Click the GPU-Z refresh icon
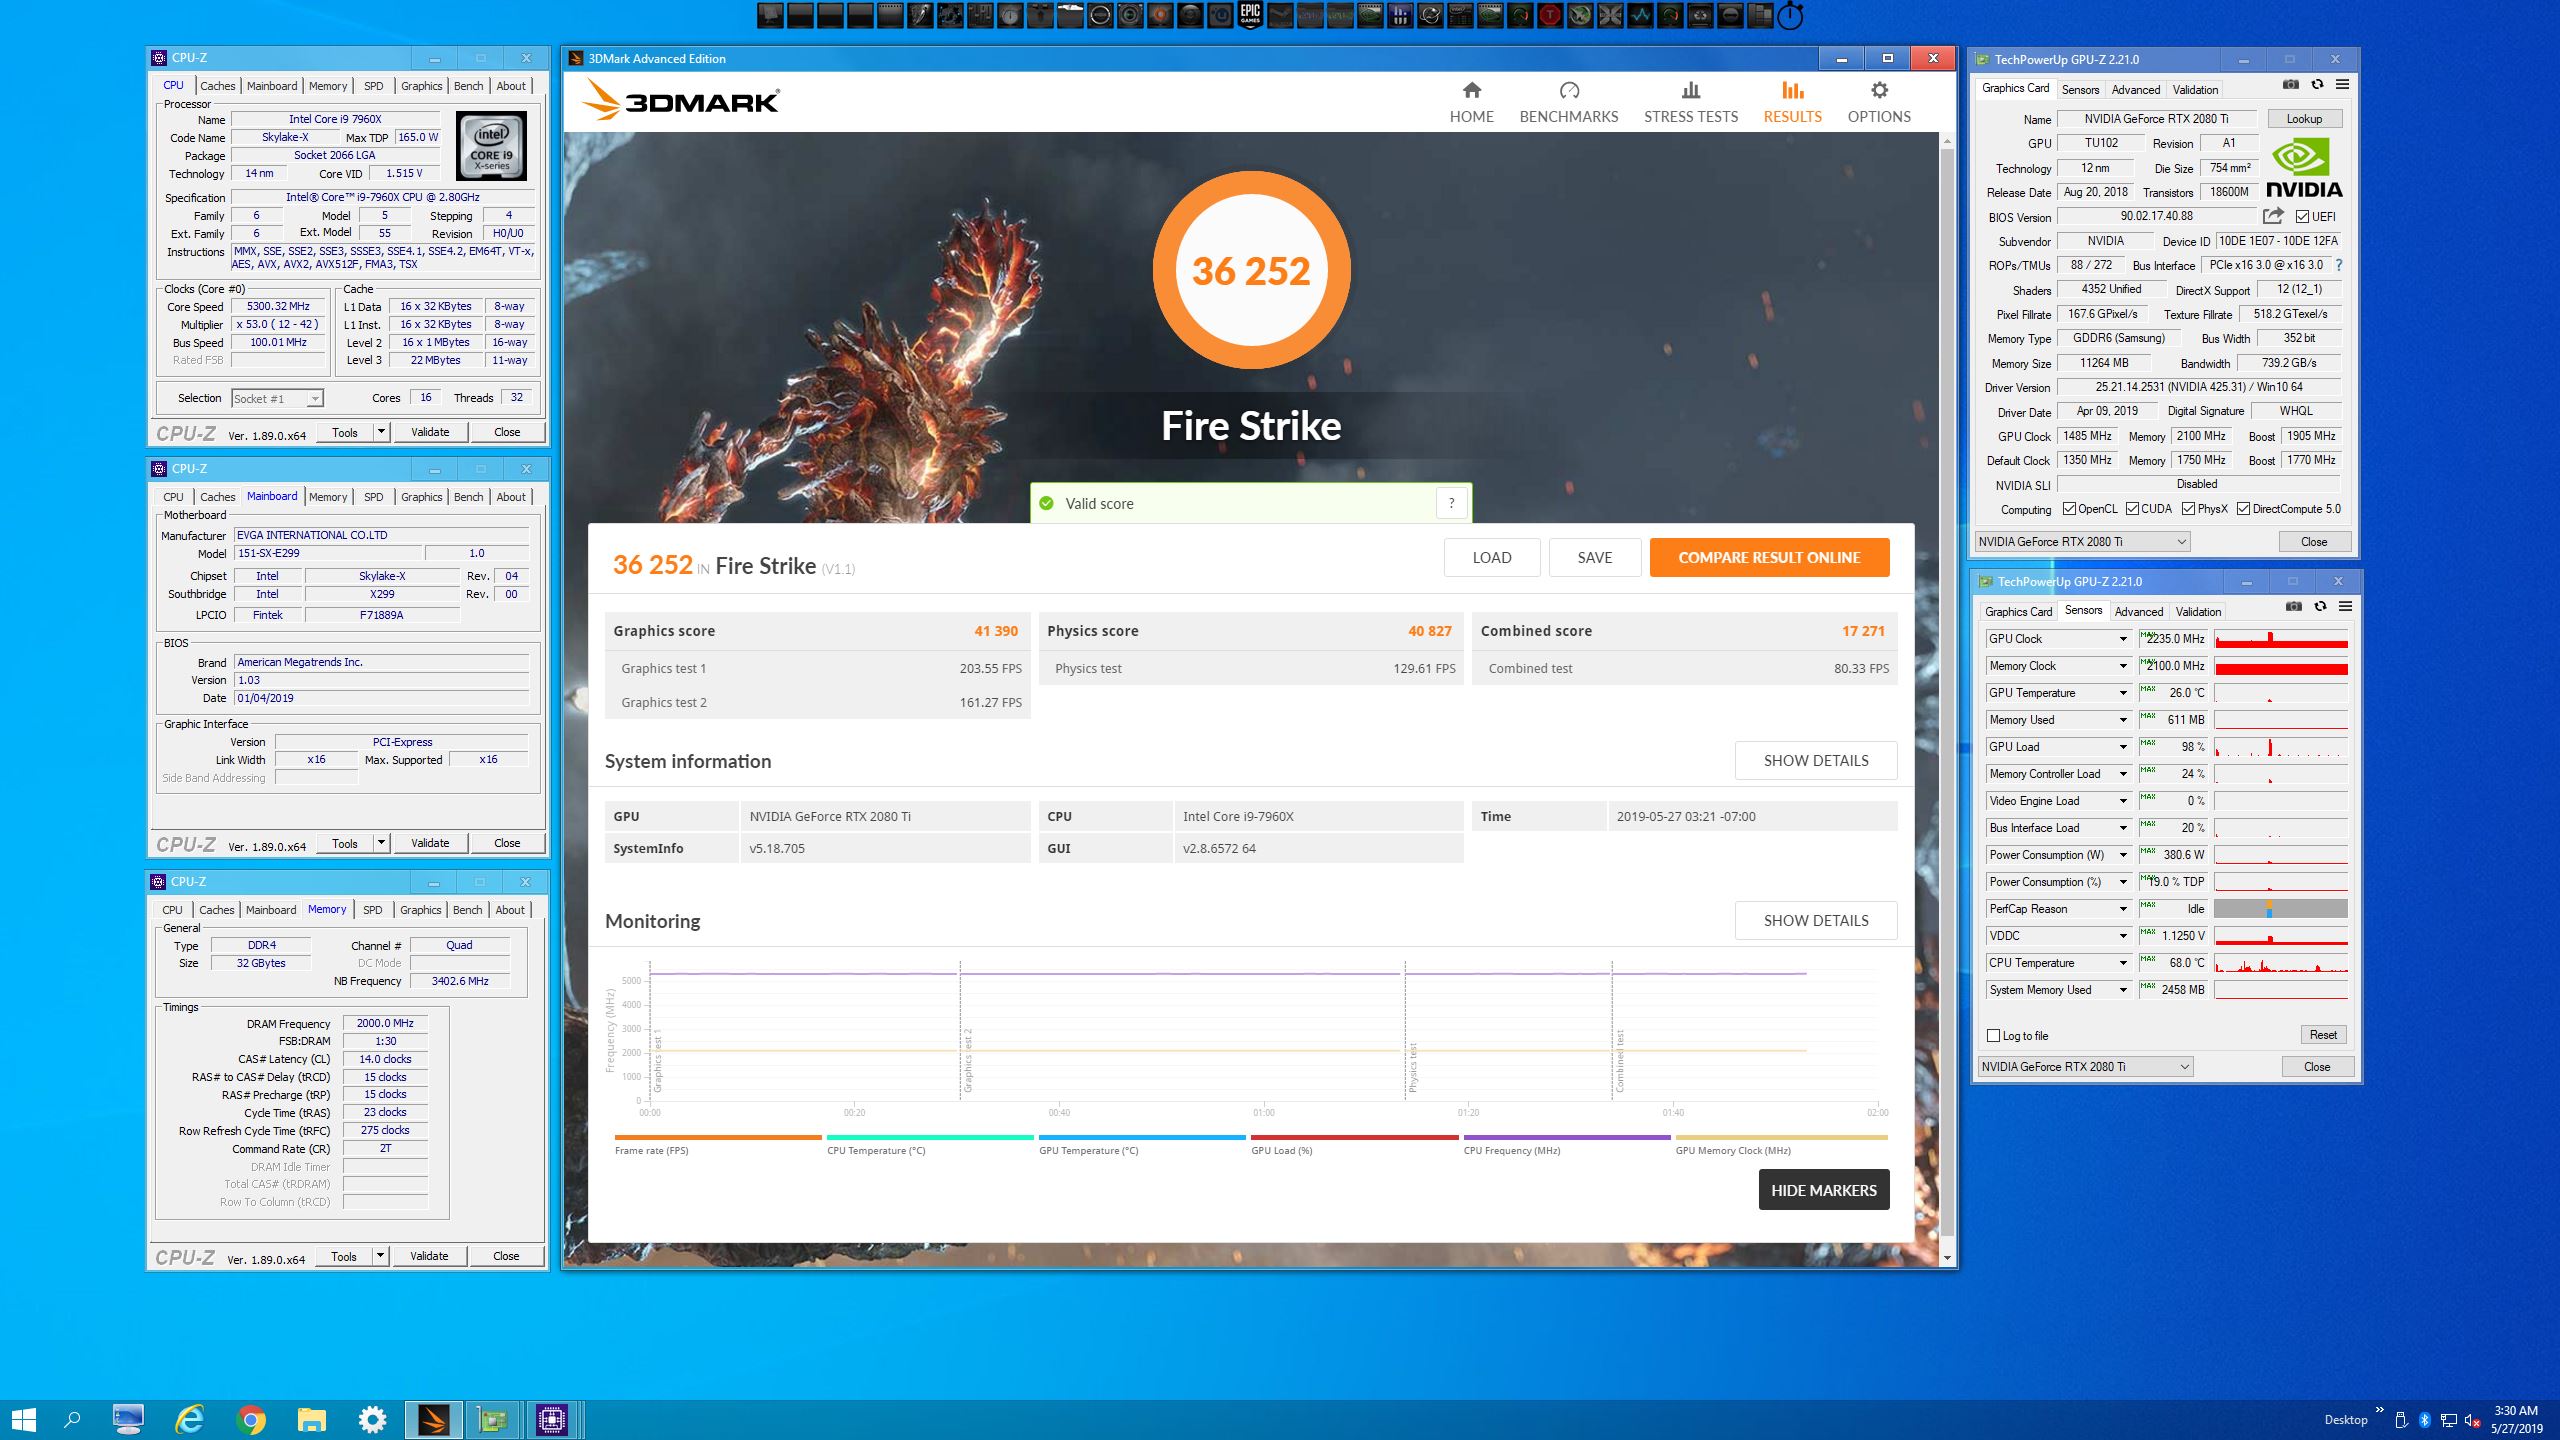This screenshot has height=1440, width=2560. pos(2317,85)
